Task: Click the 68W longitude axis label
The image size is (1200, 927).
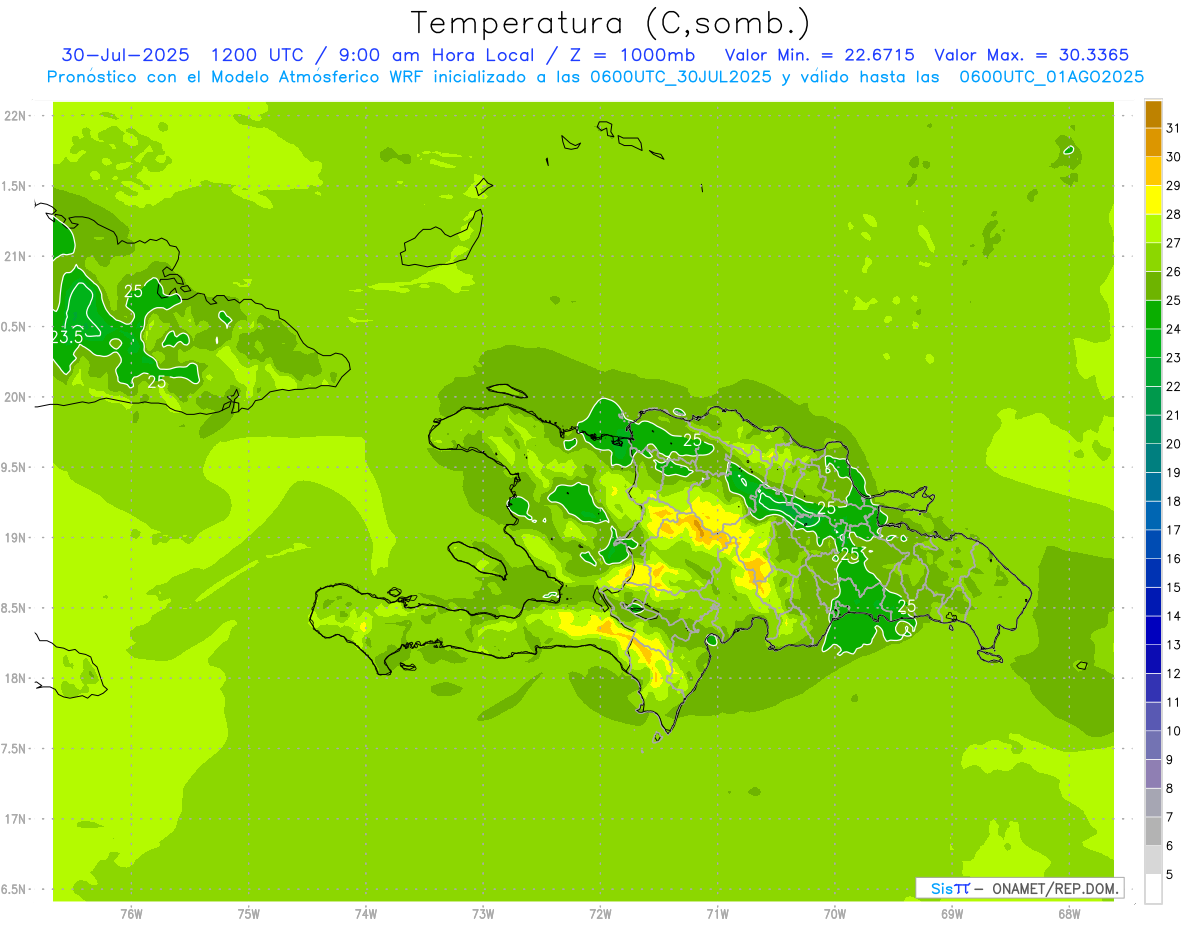Action: click(x=1068, y=913)
